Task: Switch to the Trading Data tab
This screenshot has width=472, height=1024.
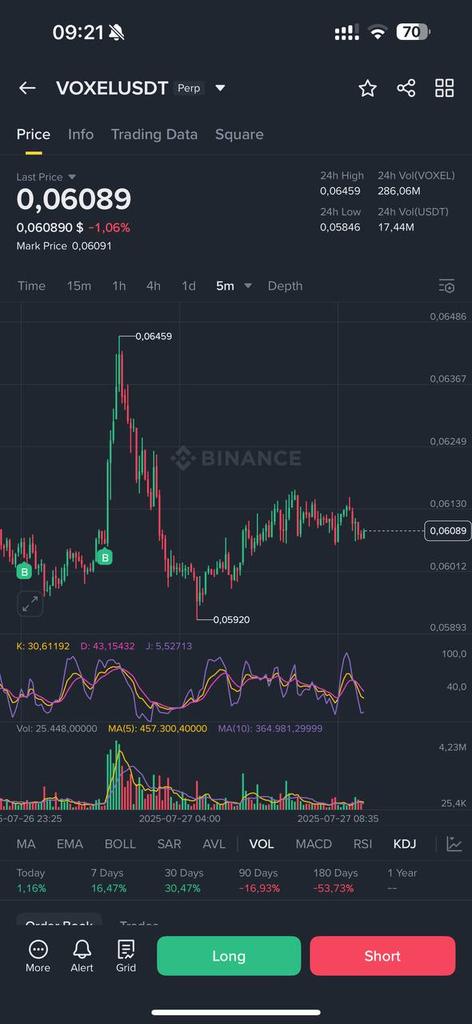Action: tap(154, 135)
